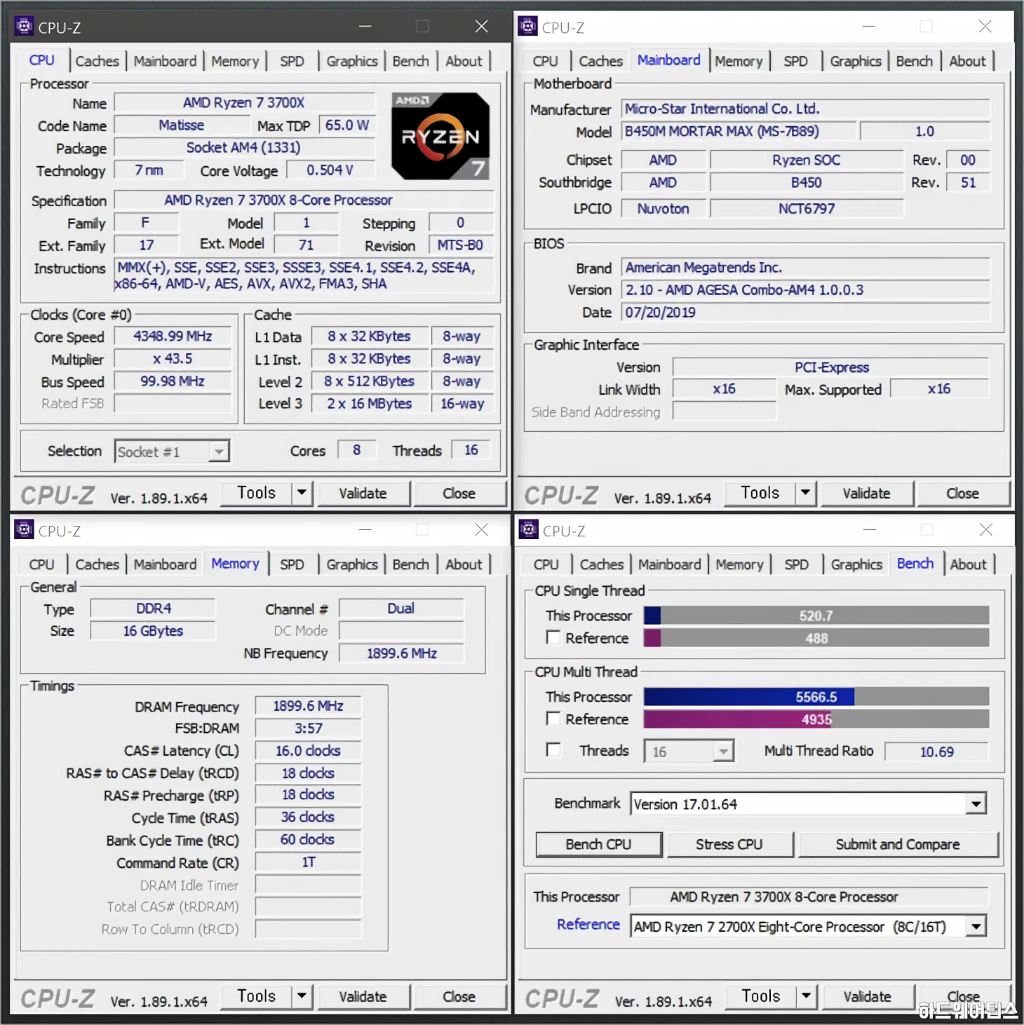
Task: Switch to Memory tab in the Mainboard window
Action: (x=738, y=61)
